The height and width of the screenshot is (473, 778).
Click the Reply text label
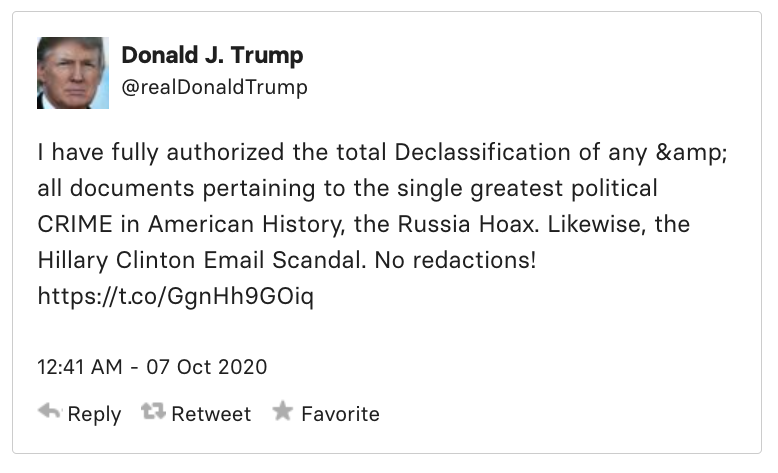tap(94, 414)
